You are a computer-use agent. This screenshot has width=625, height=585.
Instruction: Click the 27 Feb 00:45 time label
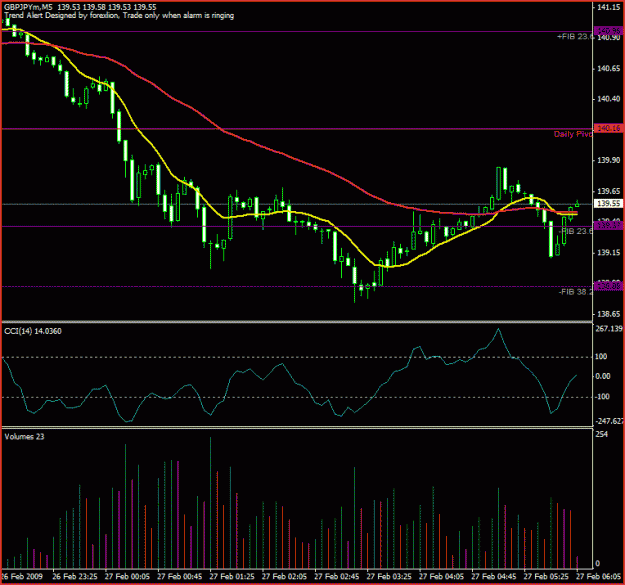pos(179,577)
